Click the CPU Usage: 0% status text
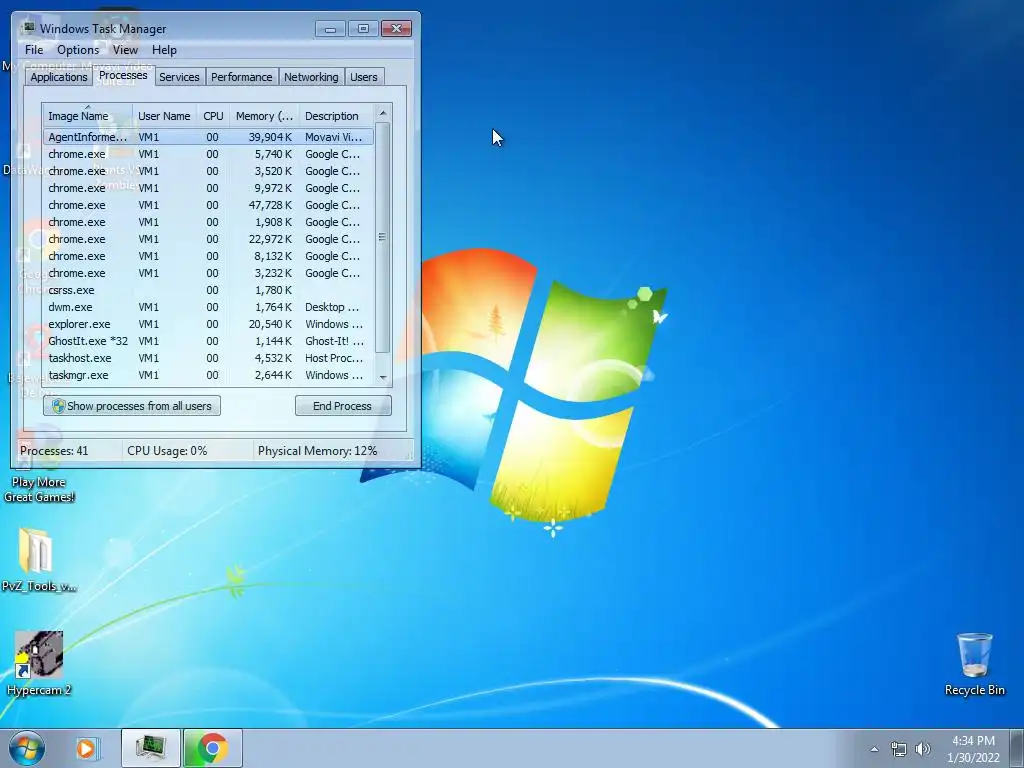Viewport: 1024px width, 768px height. (167, 451)
